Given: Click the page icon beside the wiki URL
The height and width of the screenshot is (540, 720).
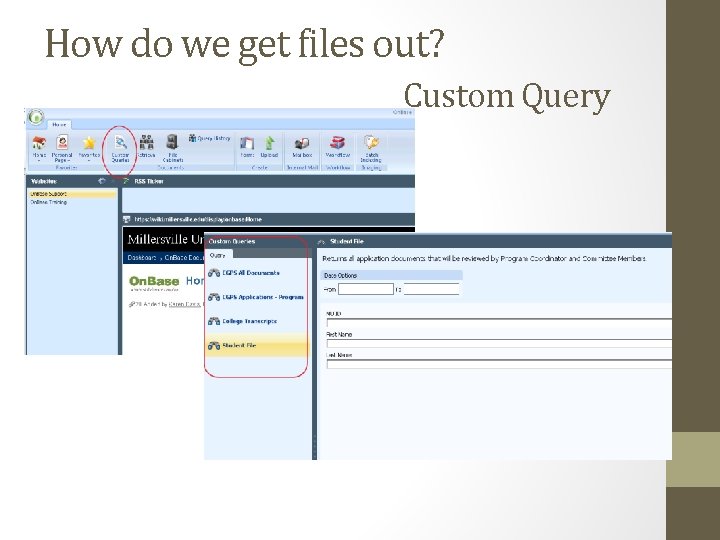Looking at the screenshot, I should [x=127, y=219].
